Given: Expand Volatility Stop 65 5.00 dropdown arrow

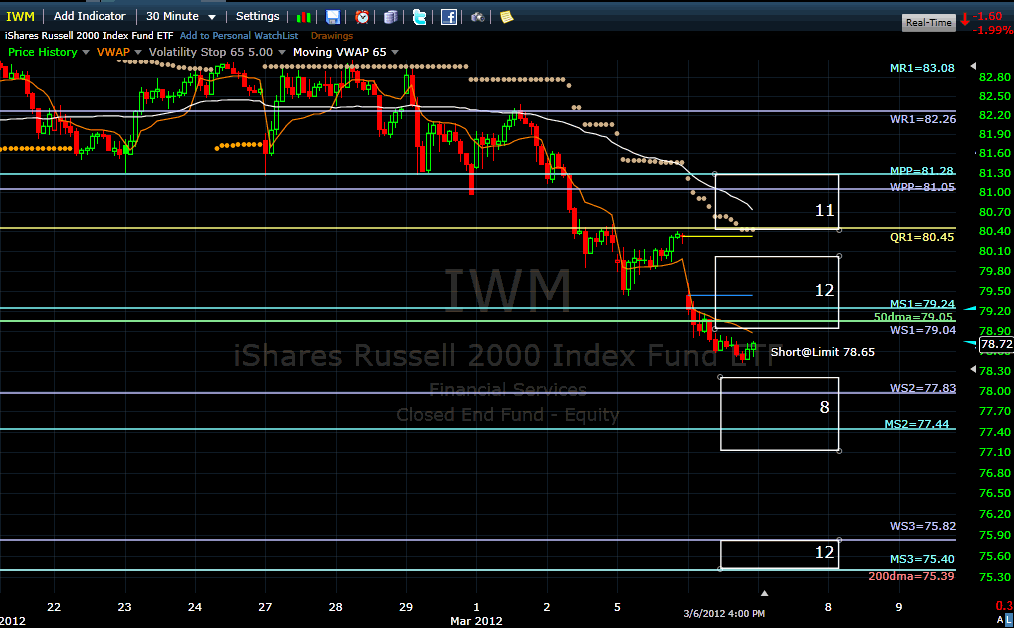Looking at the screenshot, I should [x=281, y=52].
